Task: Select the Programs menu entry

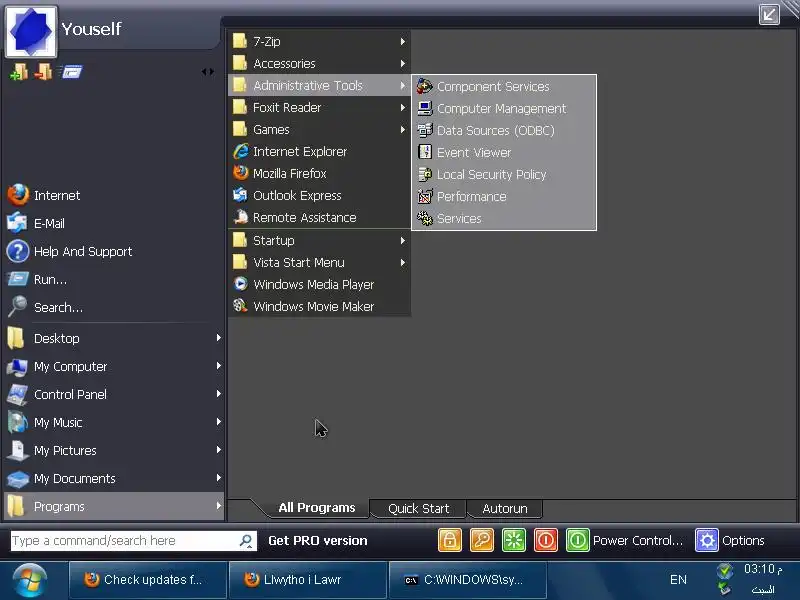Action: click(114, 506)
